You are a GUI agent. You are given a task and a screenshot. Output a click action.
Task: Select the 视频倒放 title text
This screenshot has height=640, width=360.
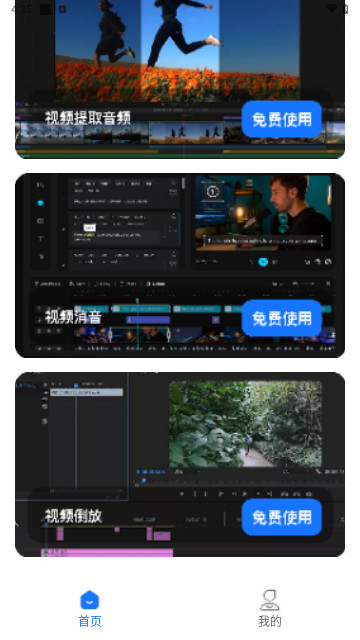point(73,516)
